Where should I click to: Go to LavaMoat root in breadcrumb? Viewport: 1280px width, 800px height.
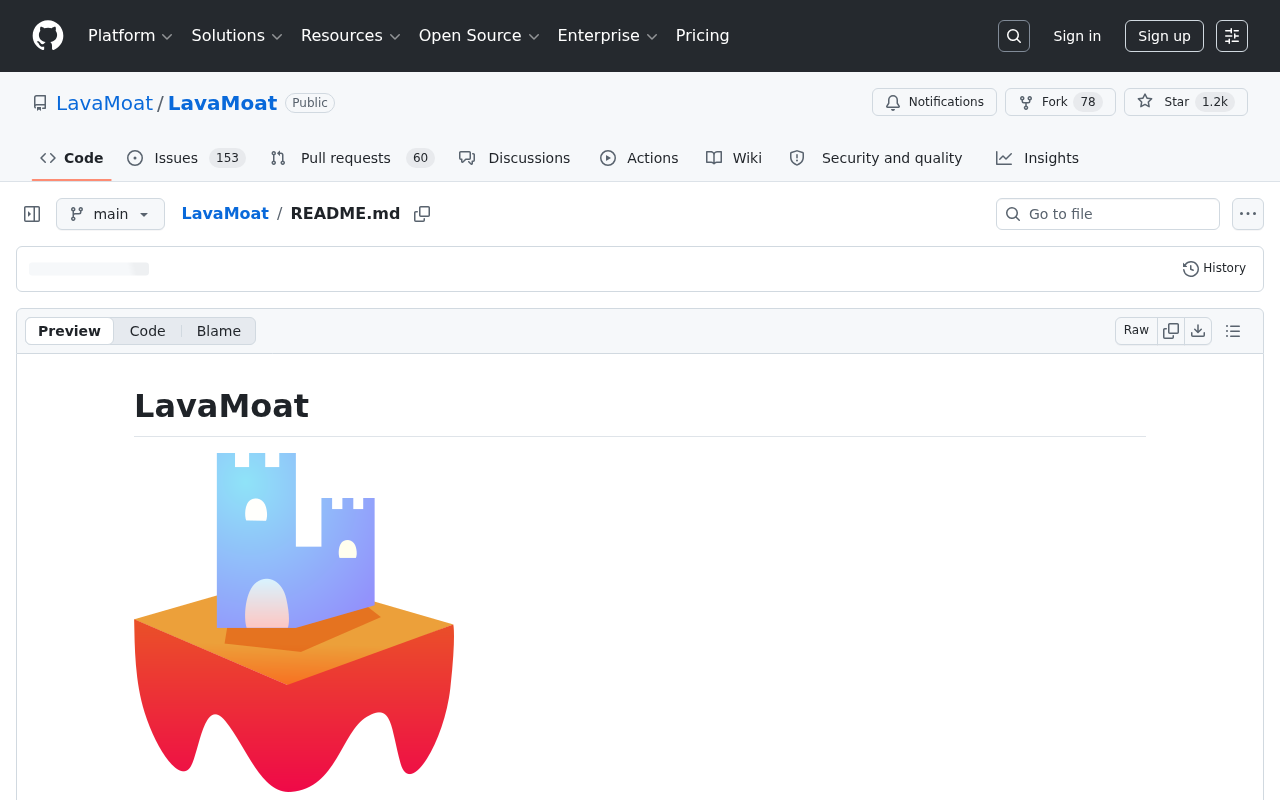(225, 214)
